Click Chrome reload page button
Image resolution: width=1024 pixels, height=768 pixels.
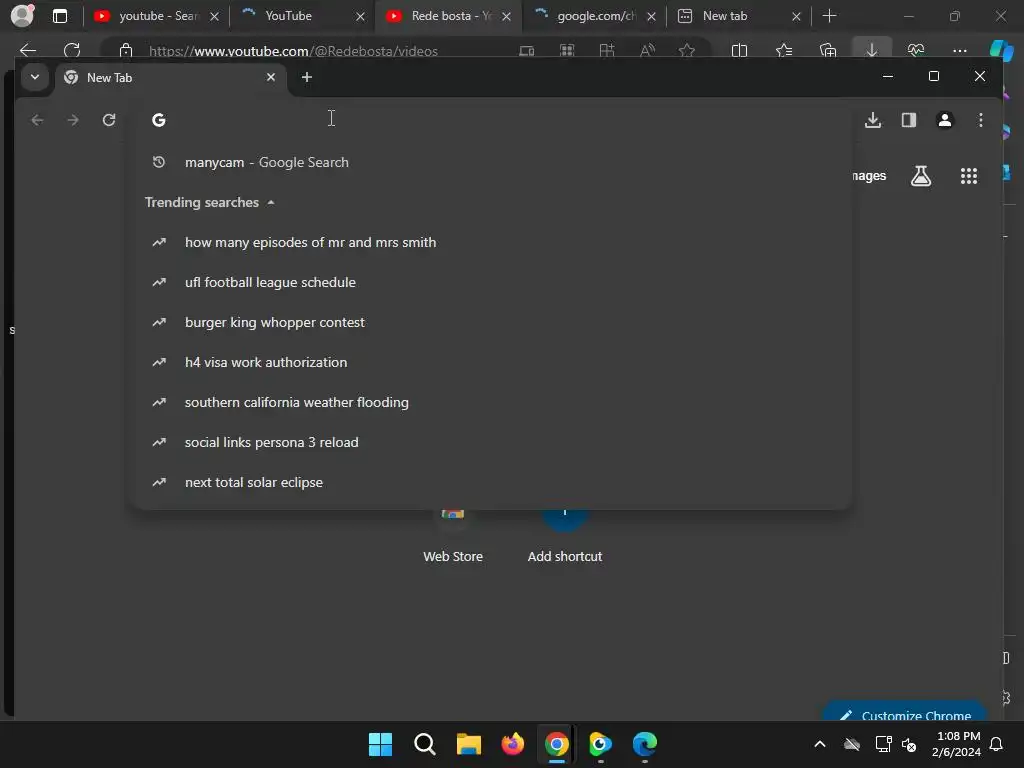tap(109, 120)
